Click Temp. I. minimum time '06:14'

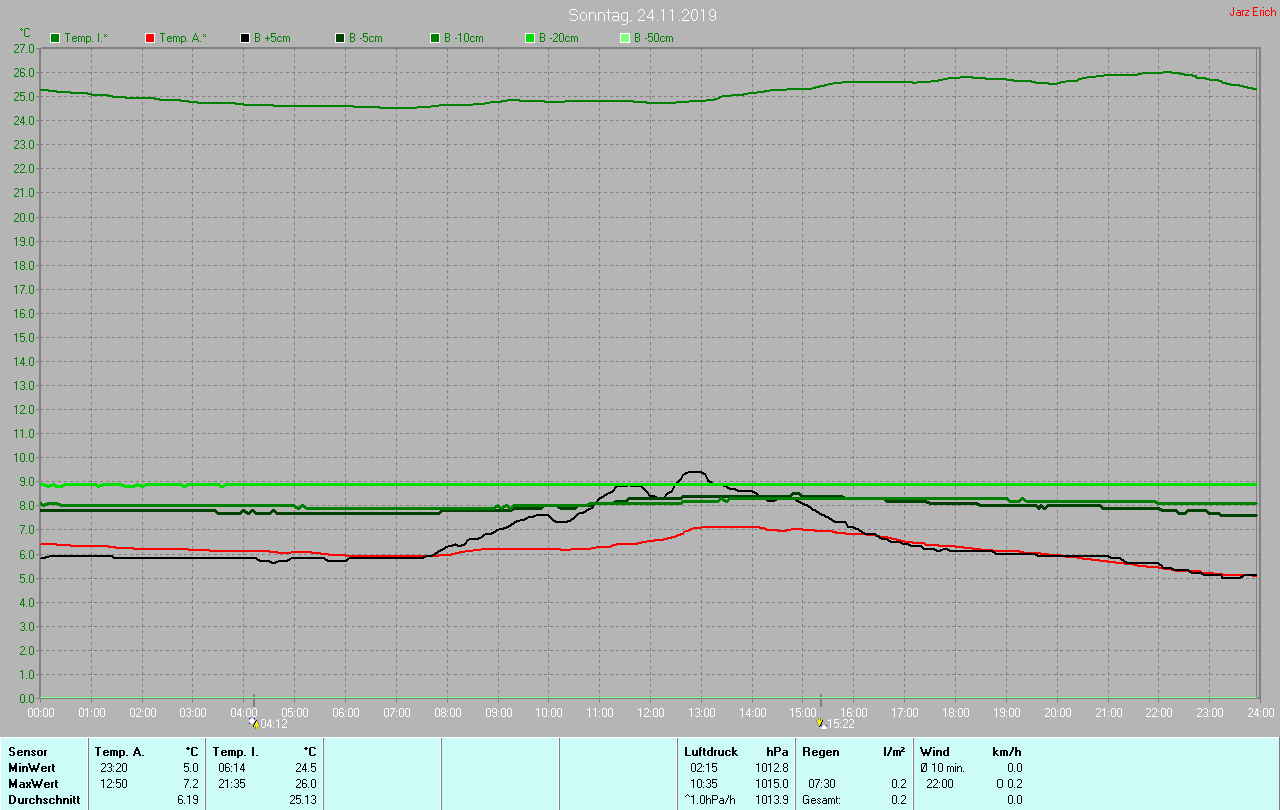point(232,767)
